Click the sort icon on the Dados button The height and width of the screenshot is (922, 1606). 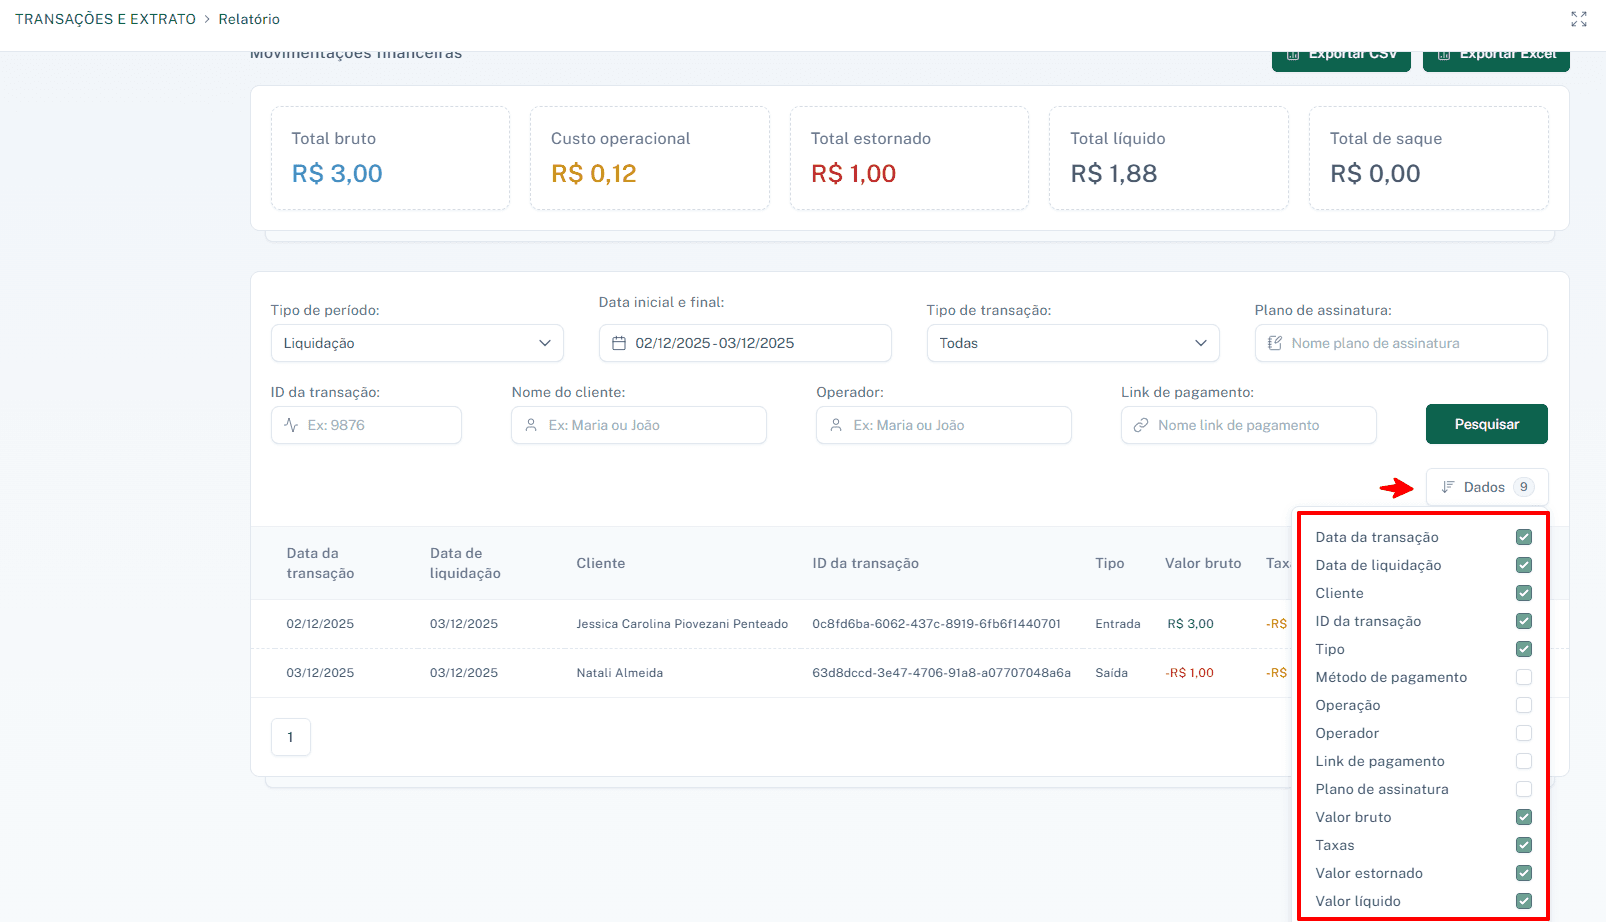click(x=1447, y=487)
